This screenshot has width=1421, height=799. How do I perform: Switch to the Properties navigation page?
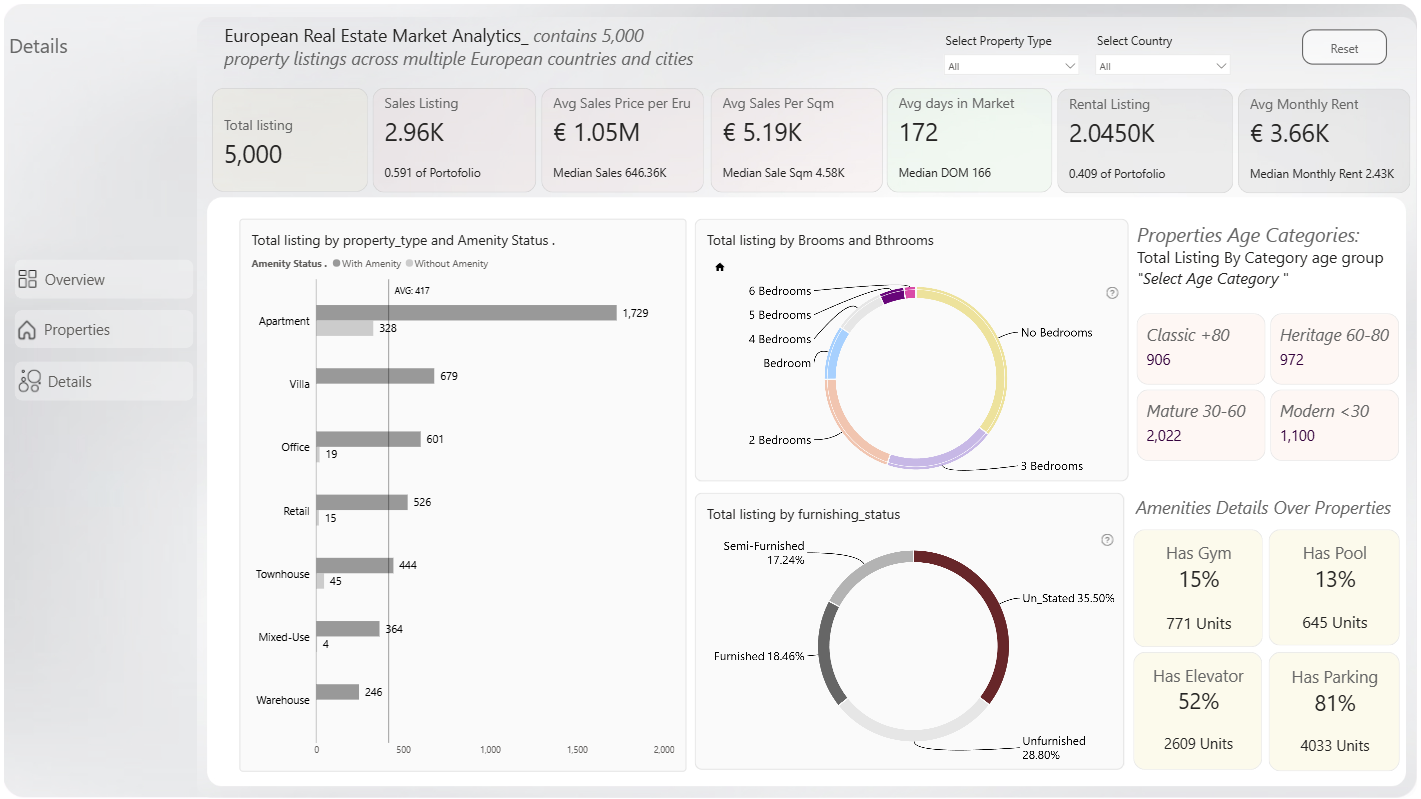click(x=104, y=330)
